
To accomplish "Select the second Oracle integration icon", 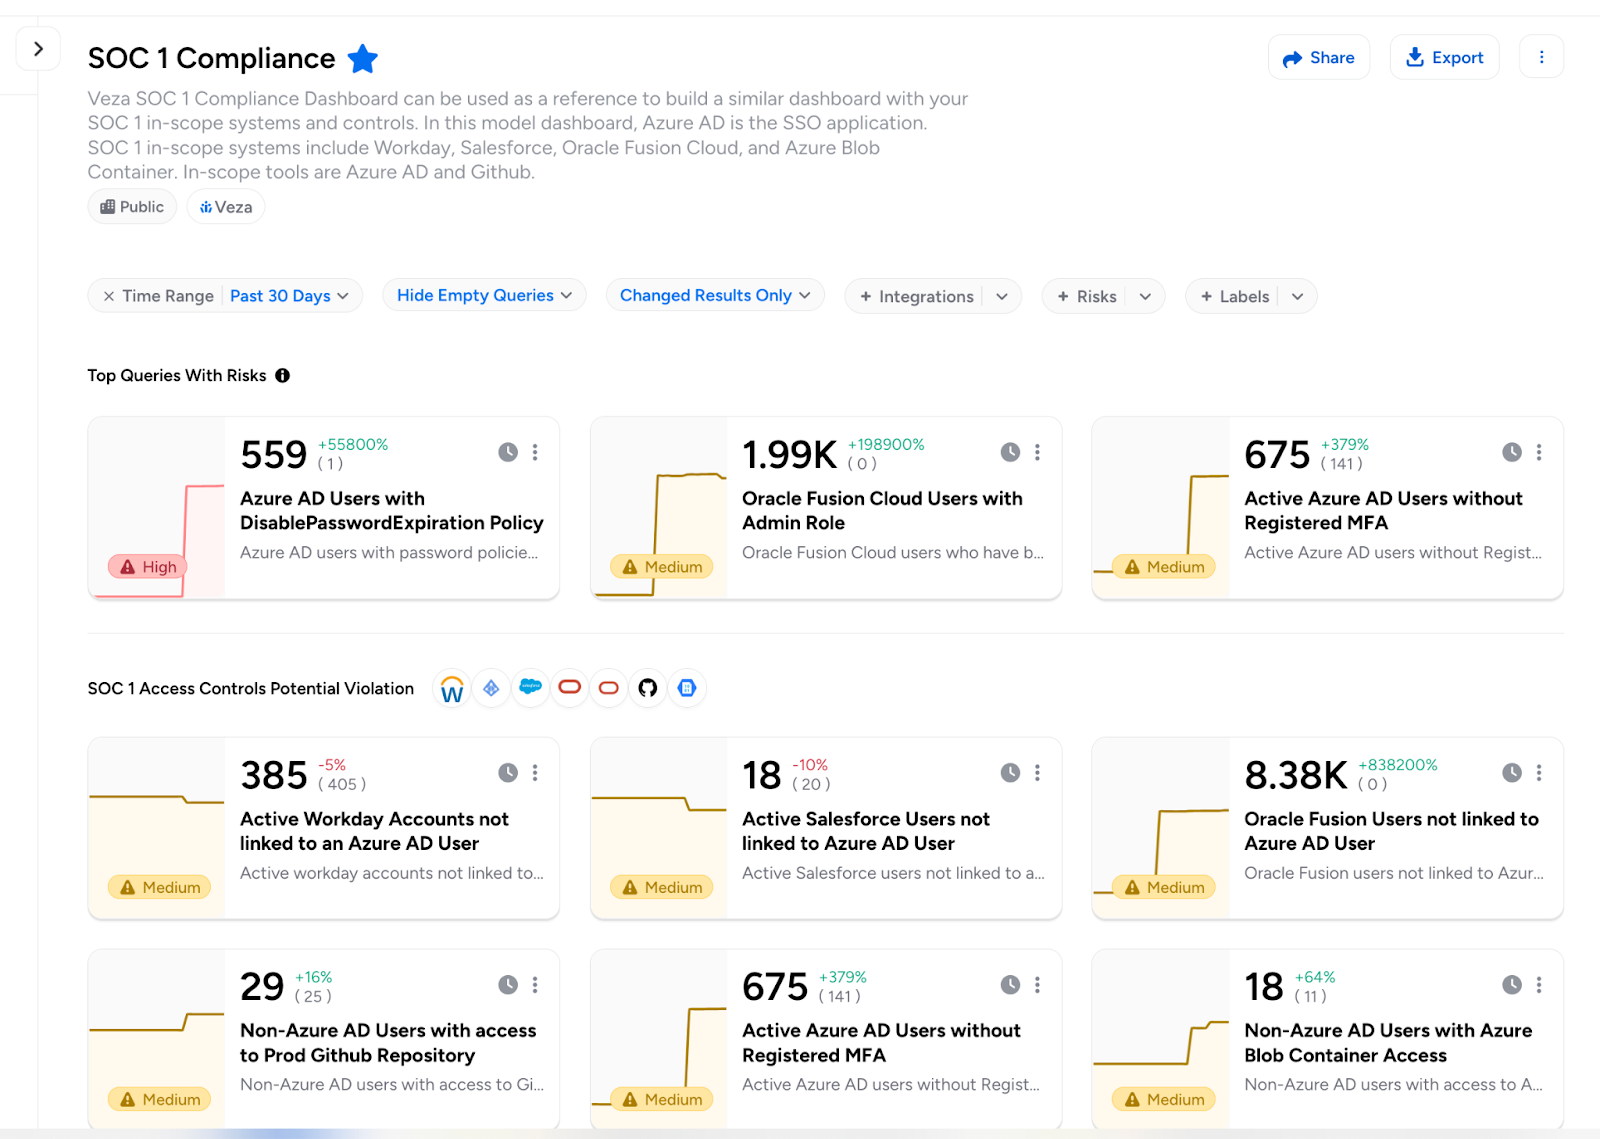I will pos(608,688).
